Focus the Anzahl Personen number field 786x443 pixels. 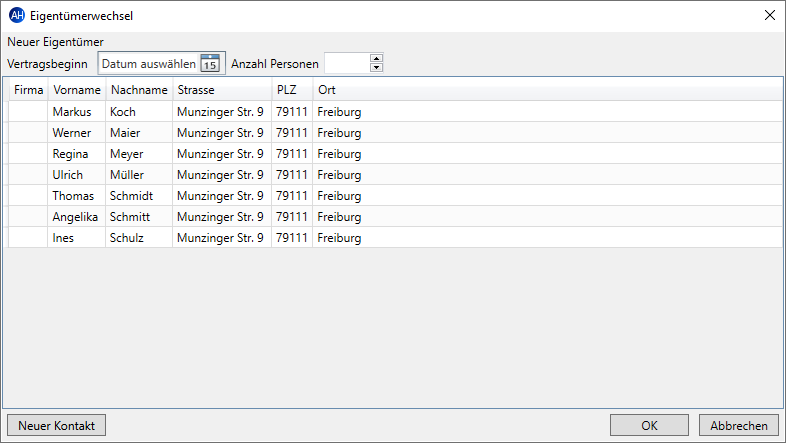pos(347,63)
